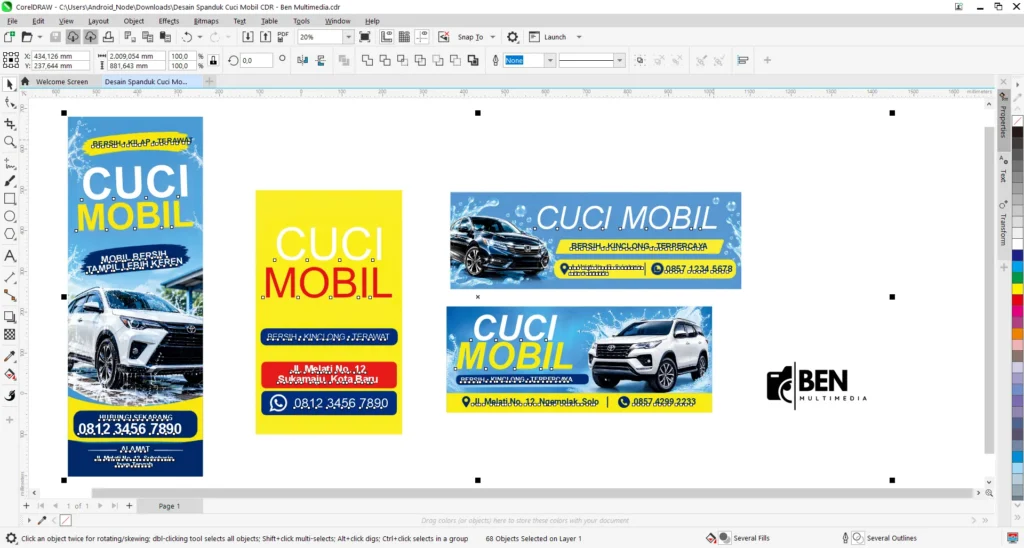Open the Transform docker tab
The height and width of the screenshot is (548, 1024).
(x=1004, y=225)
